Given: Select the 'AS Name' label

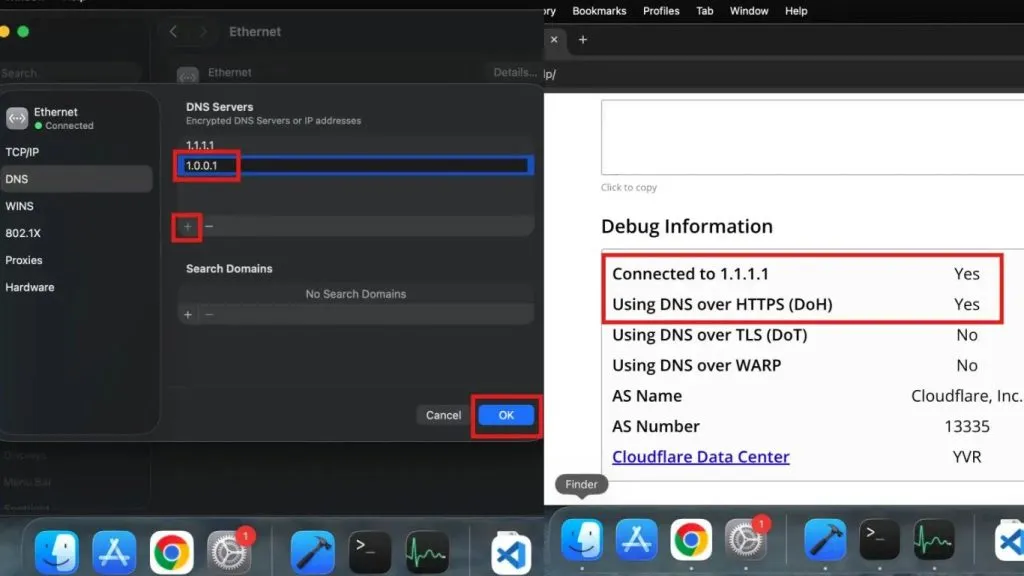Looking at the screenshot, I should [x=647, y=396].
